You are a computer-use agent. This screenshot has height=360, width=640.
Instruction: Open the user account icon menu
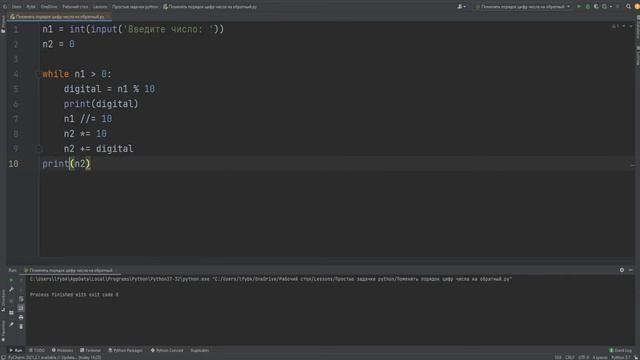coord(461,7)
